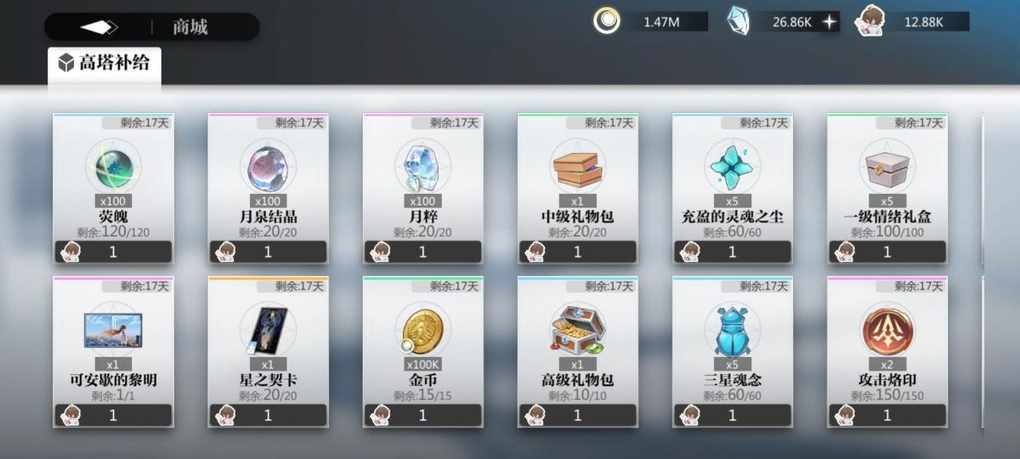This screenshot has height=459, width=1020.
Task: Pick the 攻击烙印 red emblem icon
Action: coord(887,331)
